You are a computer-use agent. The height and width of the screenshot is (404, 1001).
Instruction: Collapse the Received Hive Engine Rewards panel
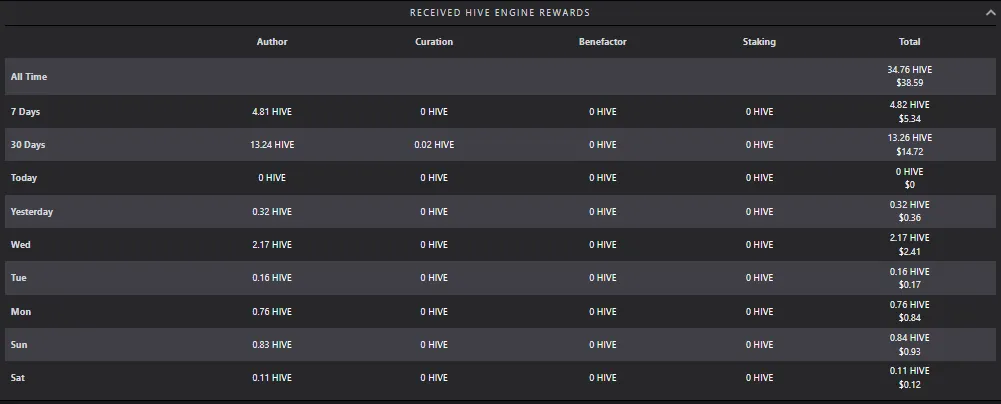990,12
